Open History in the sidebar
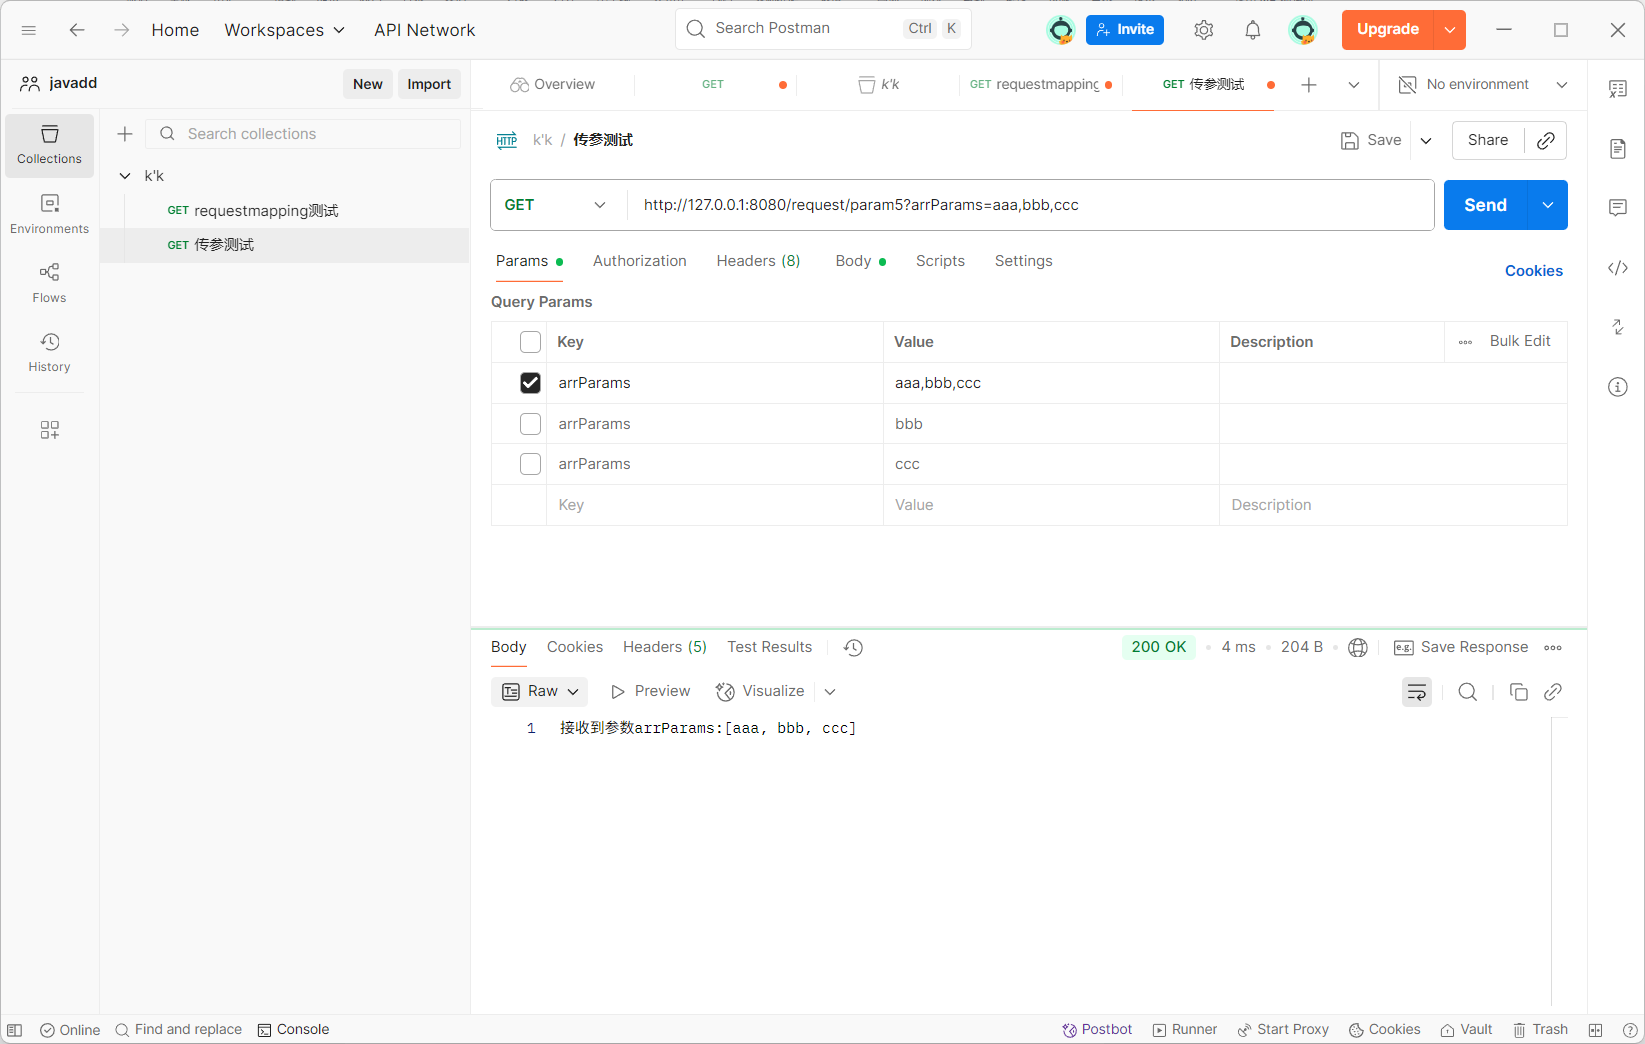Screen dimensions: 1645x1044 (49, 353)
